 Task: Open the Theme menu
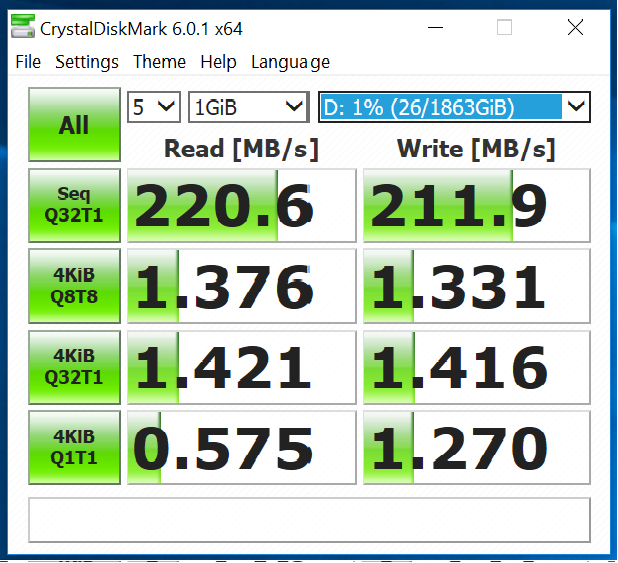click(159, 62)
